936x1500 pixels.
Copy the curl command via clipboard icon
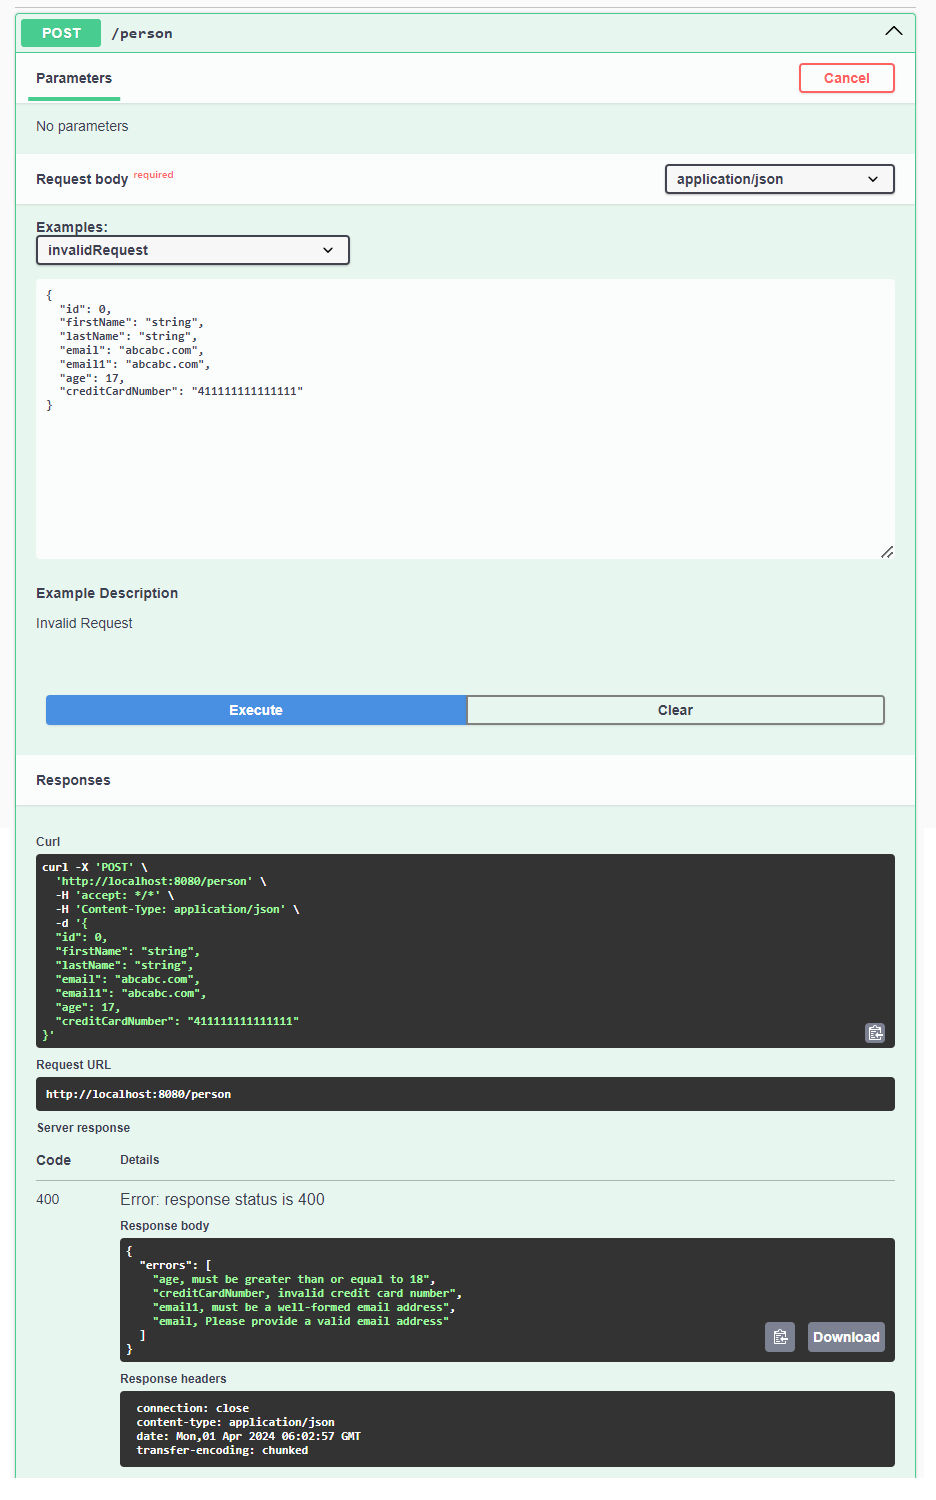point(875,1033)
